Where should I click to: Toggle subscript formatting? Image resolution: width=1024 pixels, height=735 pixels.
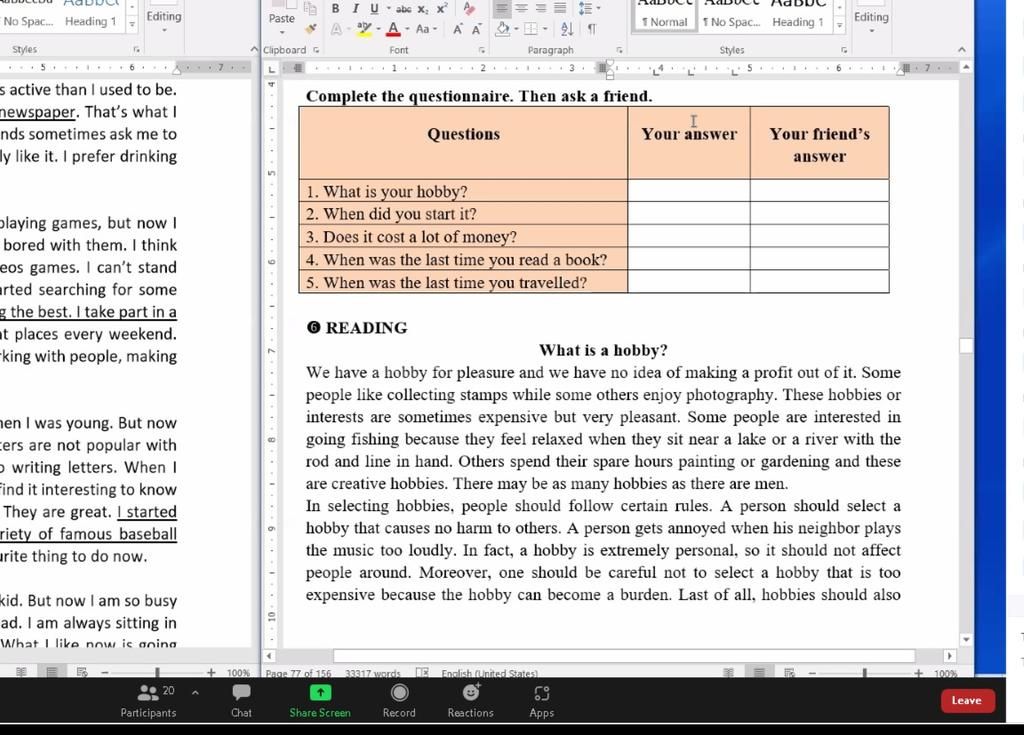tap(423, 8)
